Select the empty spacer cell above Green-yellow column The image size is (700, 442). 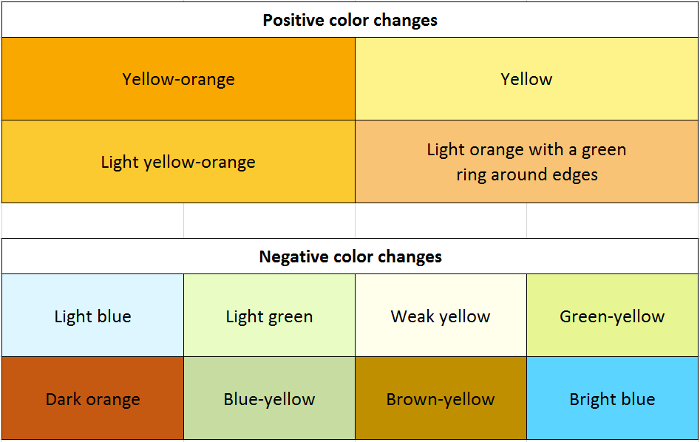[612, 221]
